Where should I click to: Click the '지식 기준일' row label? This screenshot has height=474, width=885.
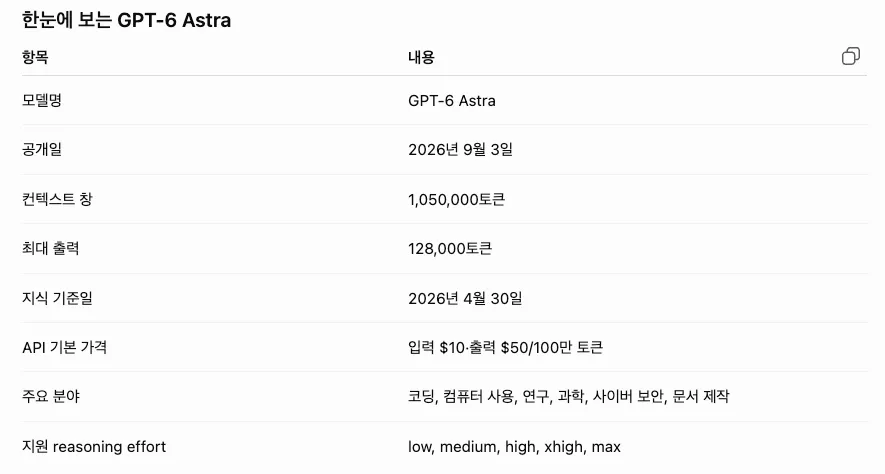57,298
